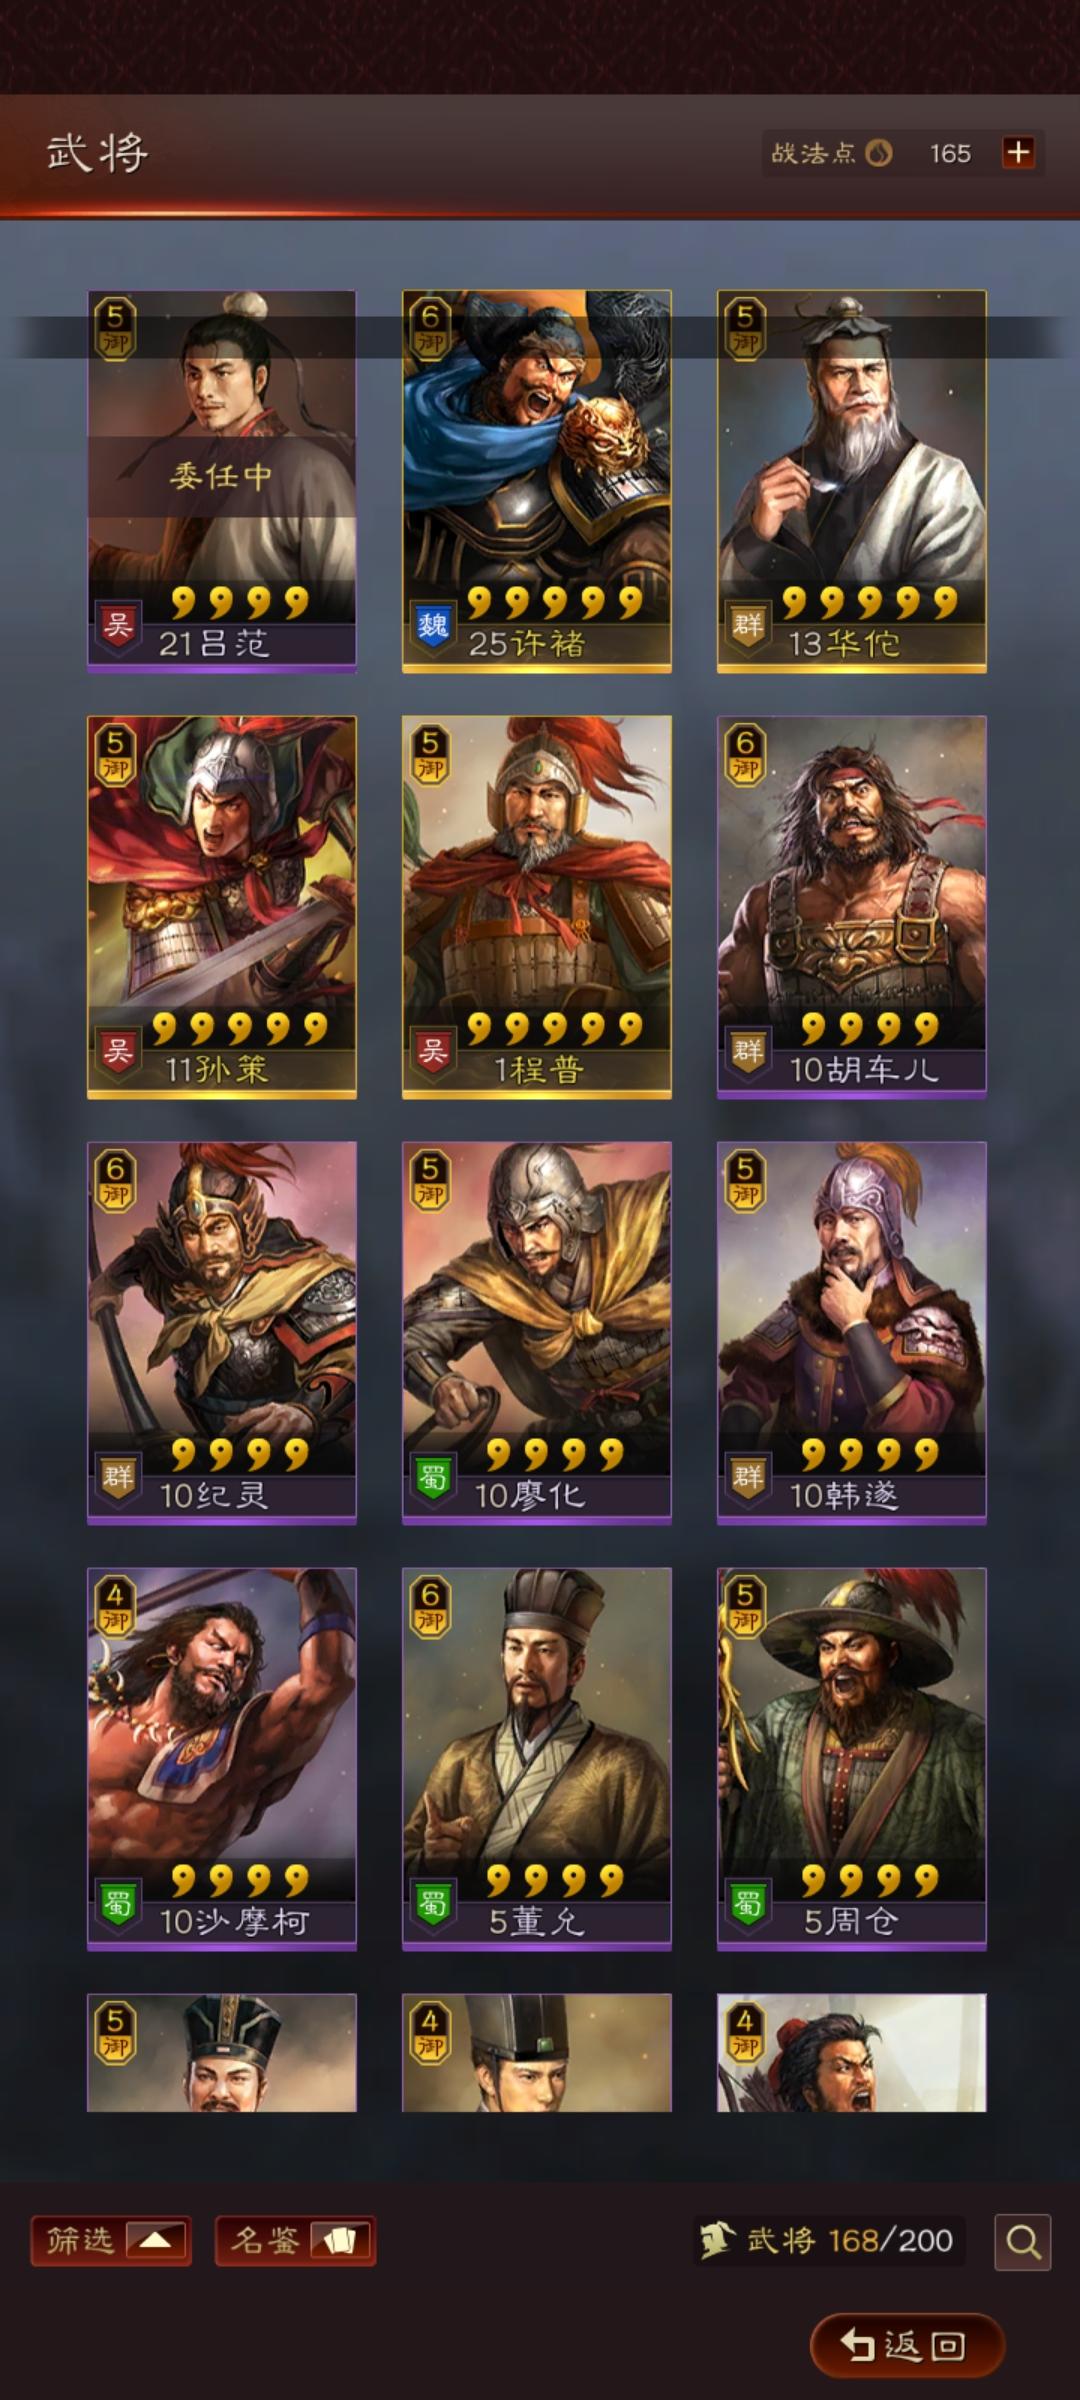The height and width of the screenshot is (2400, 1080).
Task: Select the 董允 general card
Action: click(537, 1759)
